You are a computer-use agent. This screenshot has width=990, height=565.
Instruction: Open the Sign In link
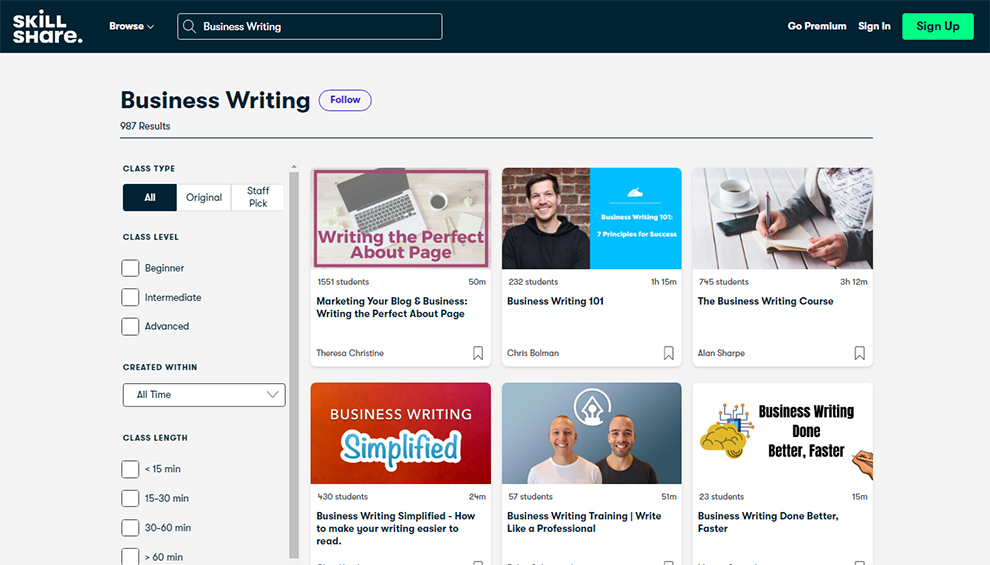(x=874, y=26)
